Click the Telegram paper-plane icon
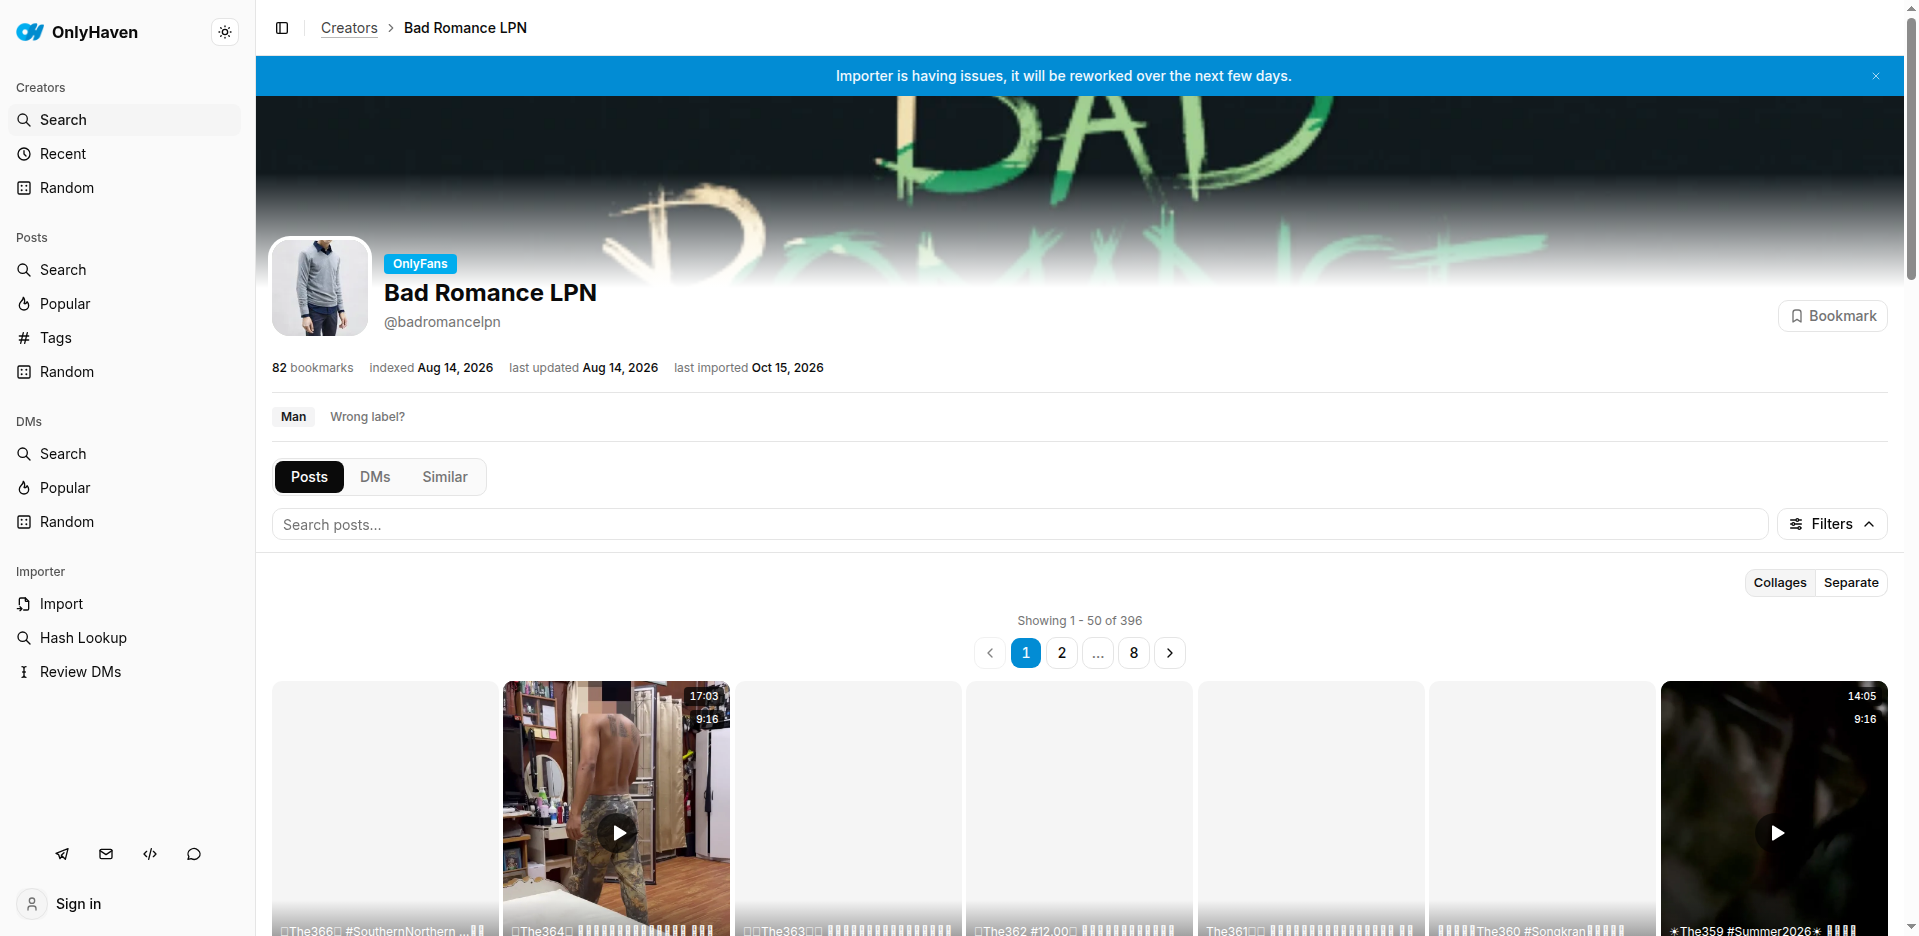Viewport: 1919px width, 936px height. tap(62, 854)
